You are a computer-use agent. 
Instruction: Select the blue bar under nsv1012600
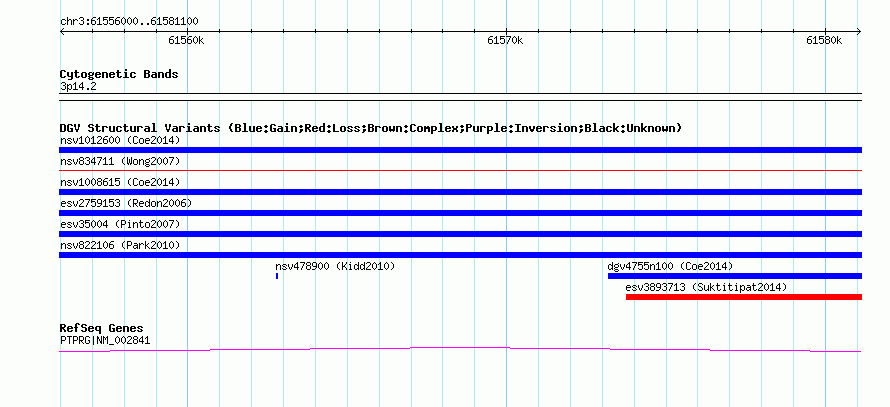[460, 150]
